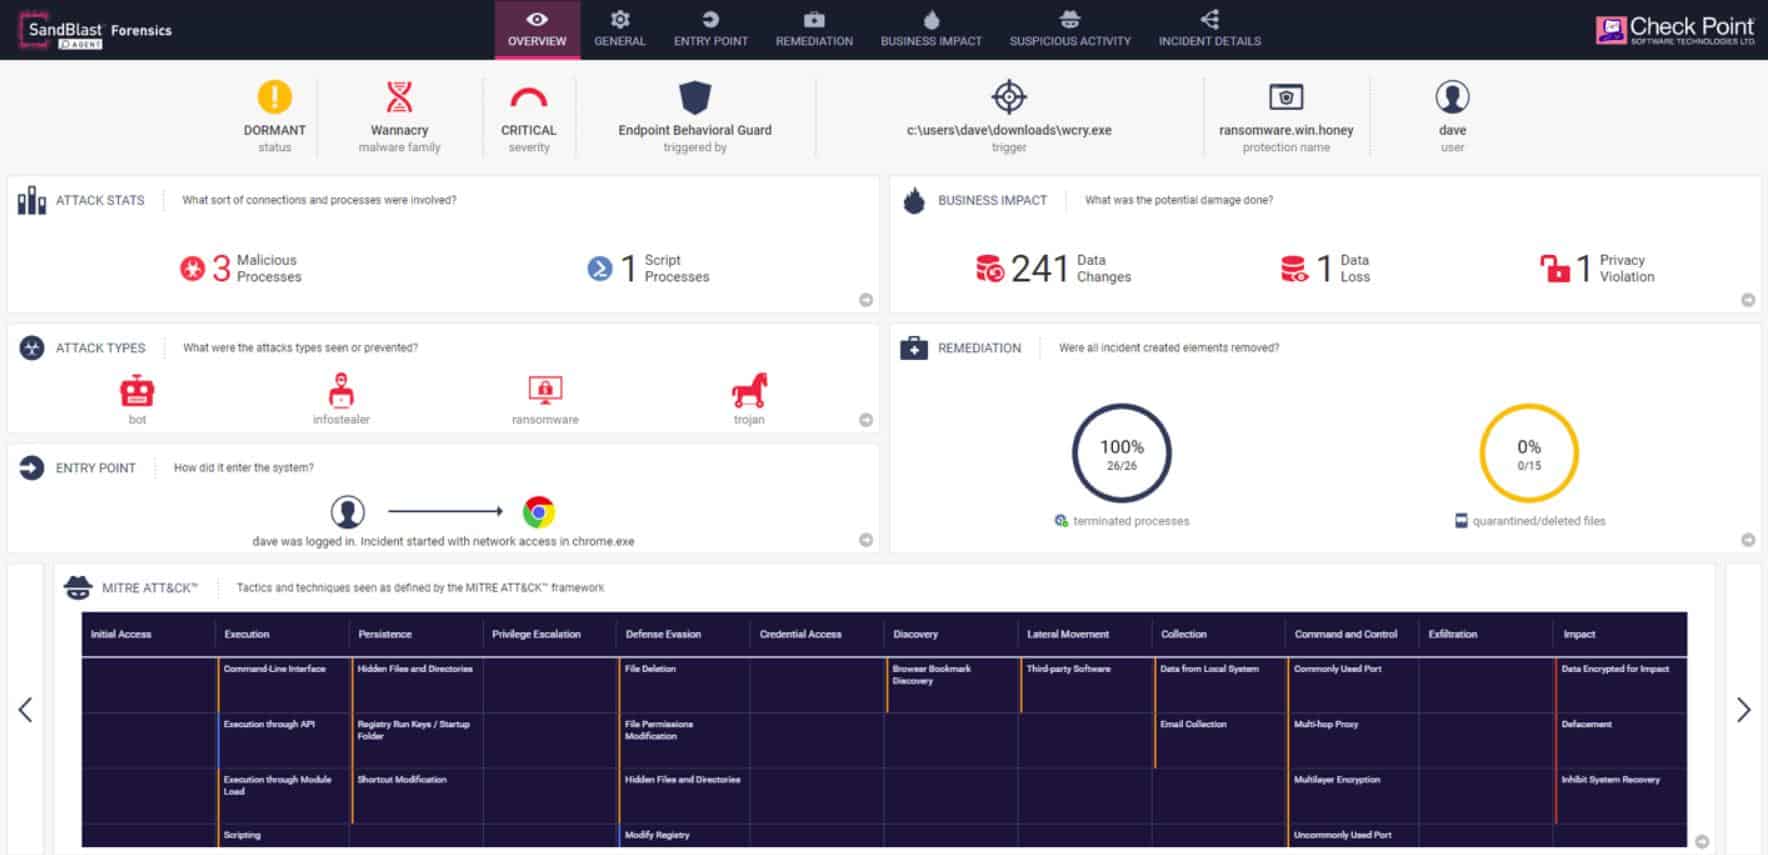Open the General tab
1768x855 pixels.
click(620, 30)
